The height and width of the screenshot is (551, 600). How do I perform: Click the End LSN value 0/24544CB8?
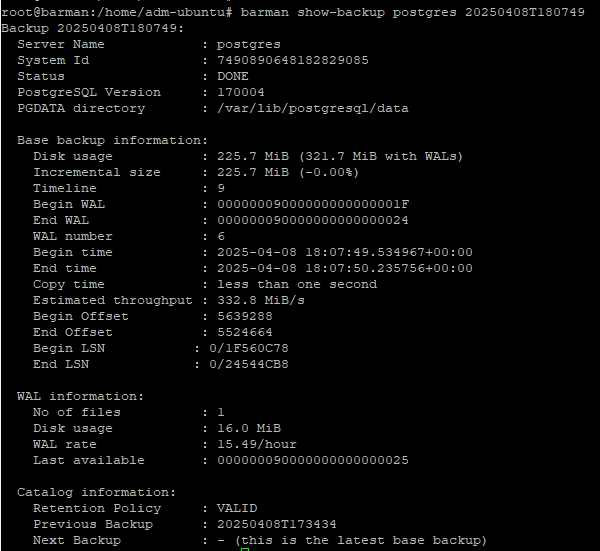coord(249,364)
